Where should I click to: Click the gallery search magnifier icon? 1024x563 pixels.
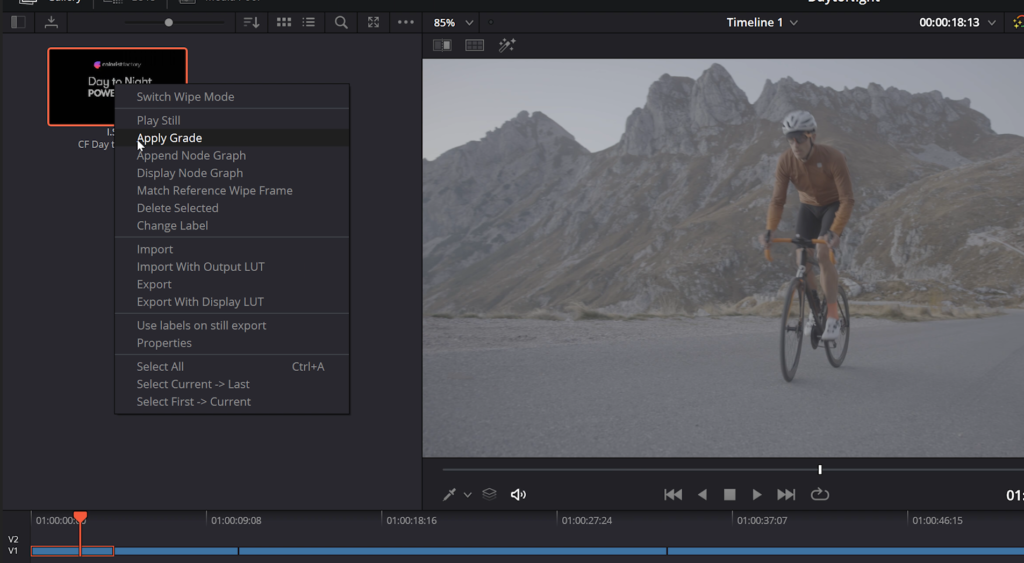click(341, 22)
